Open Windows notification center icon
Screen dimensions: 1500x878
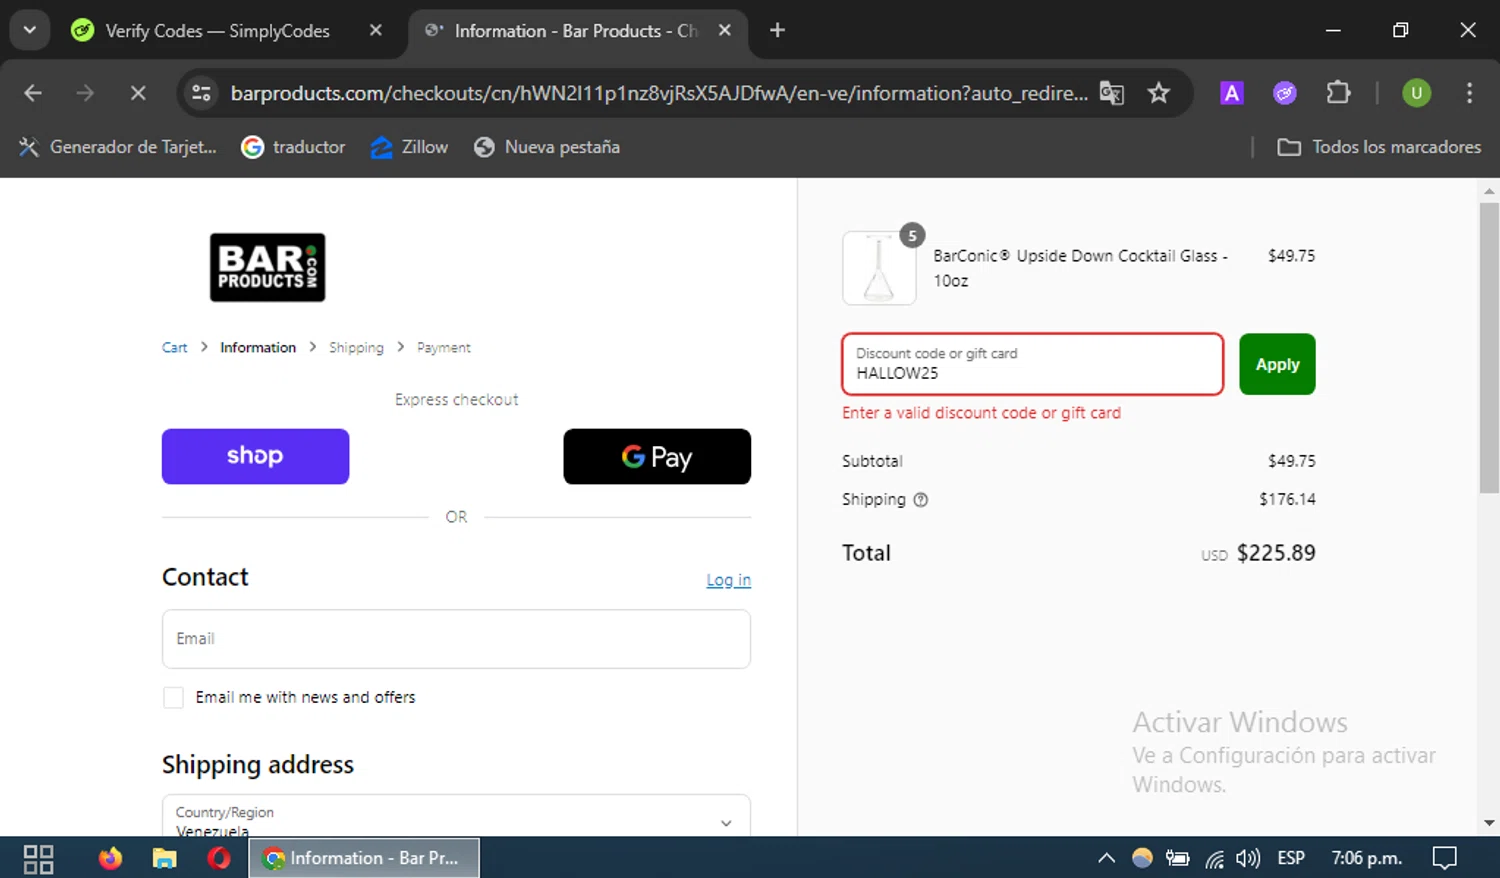click(1444, 858)
